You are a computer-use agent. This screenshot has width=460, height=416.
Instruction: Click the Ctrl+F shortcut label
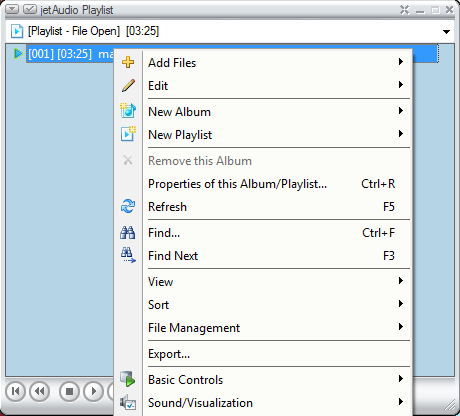coord(378,233)
